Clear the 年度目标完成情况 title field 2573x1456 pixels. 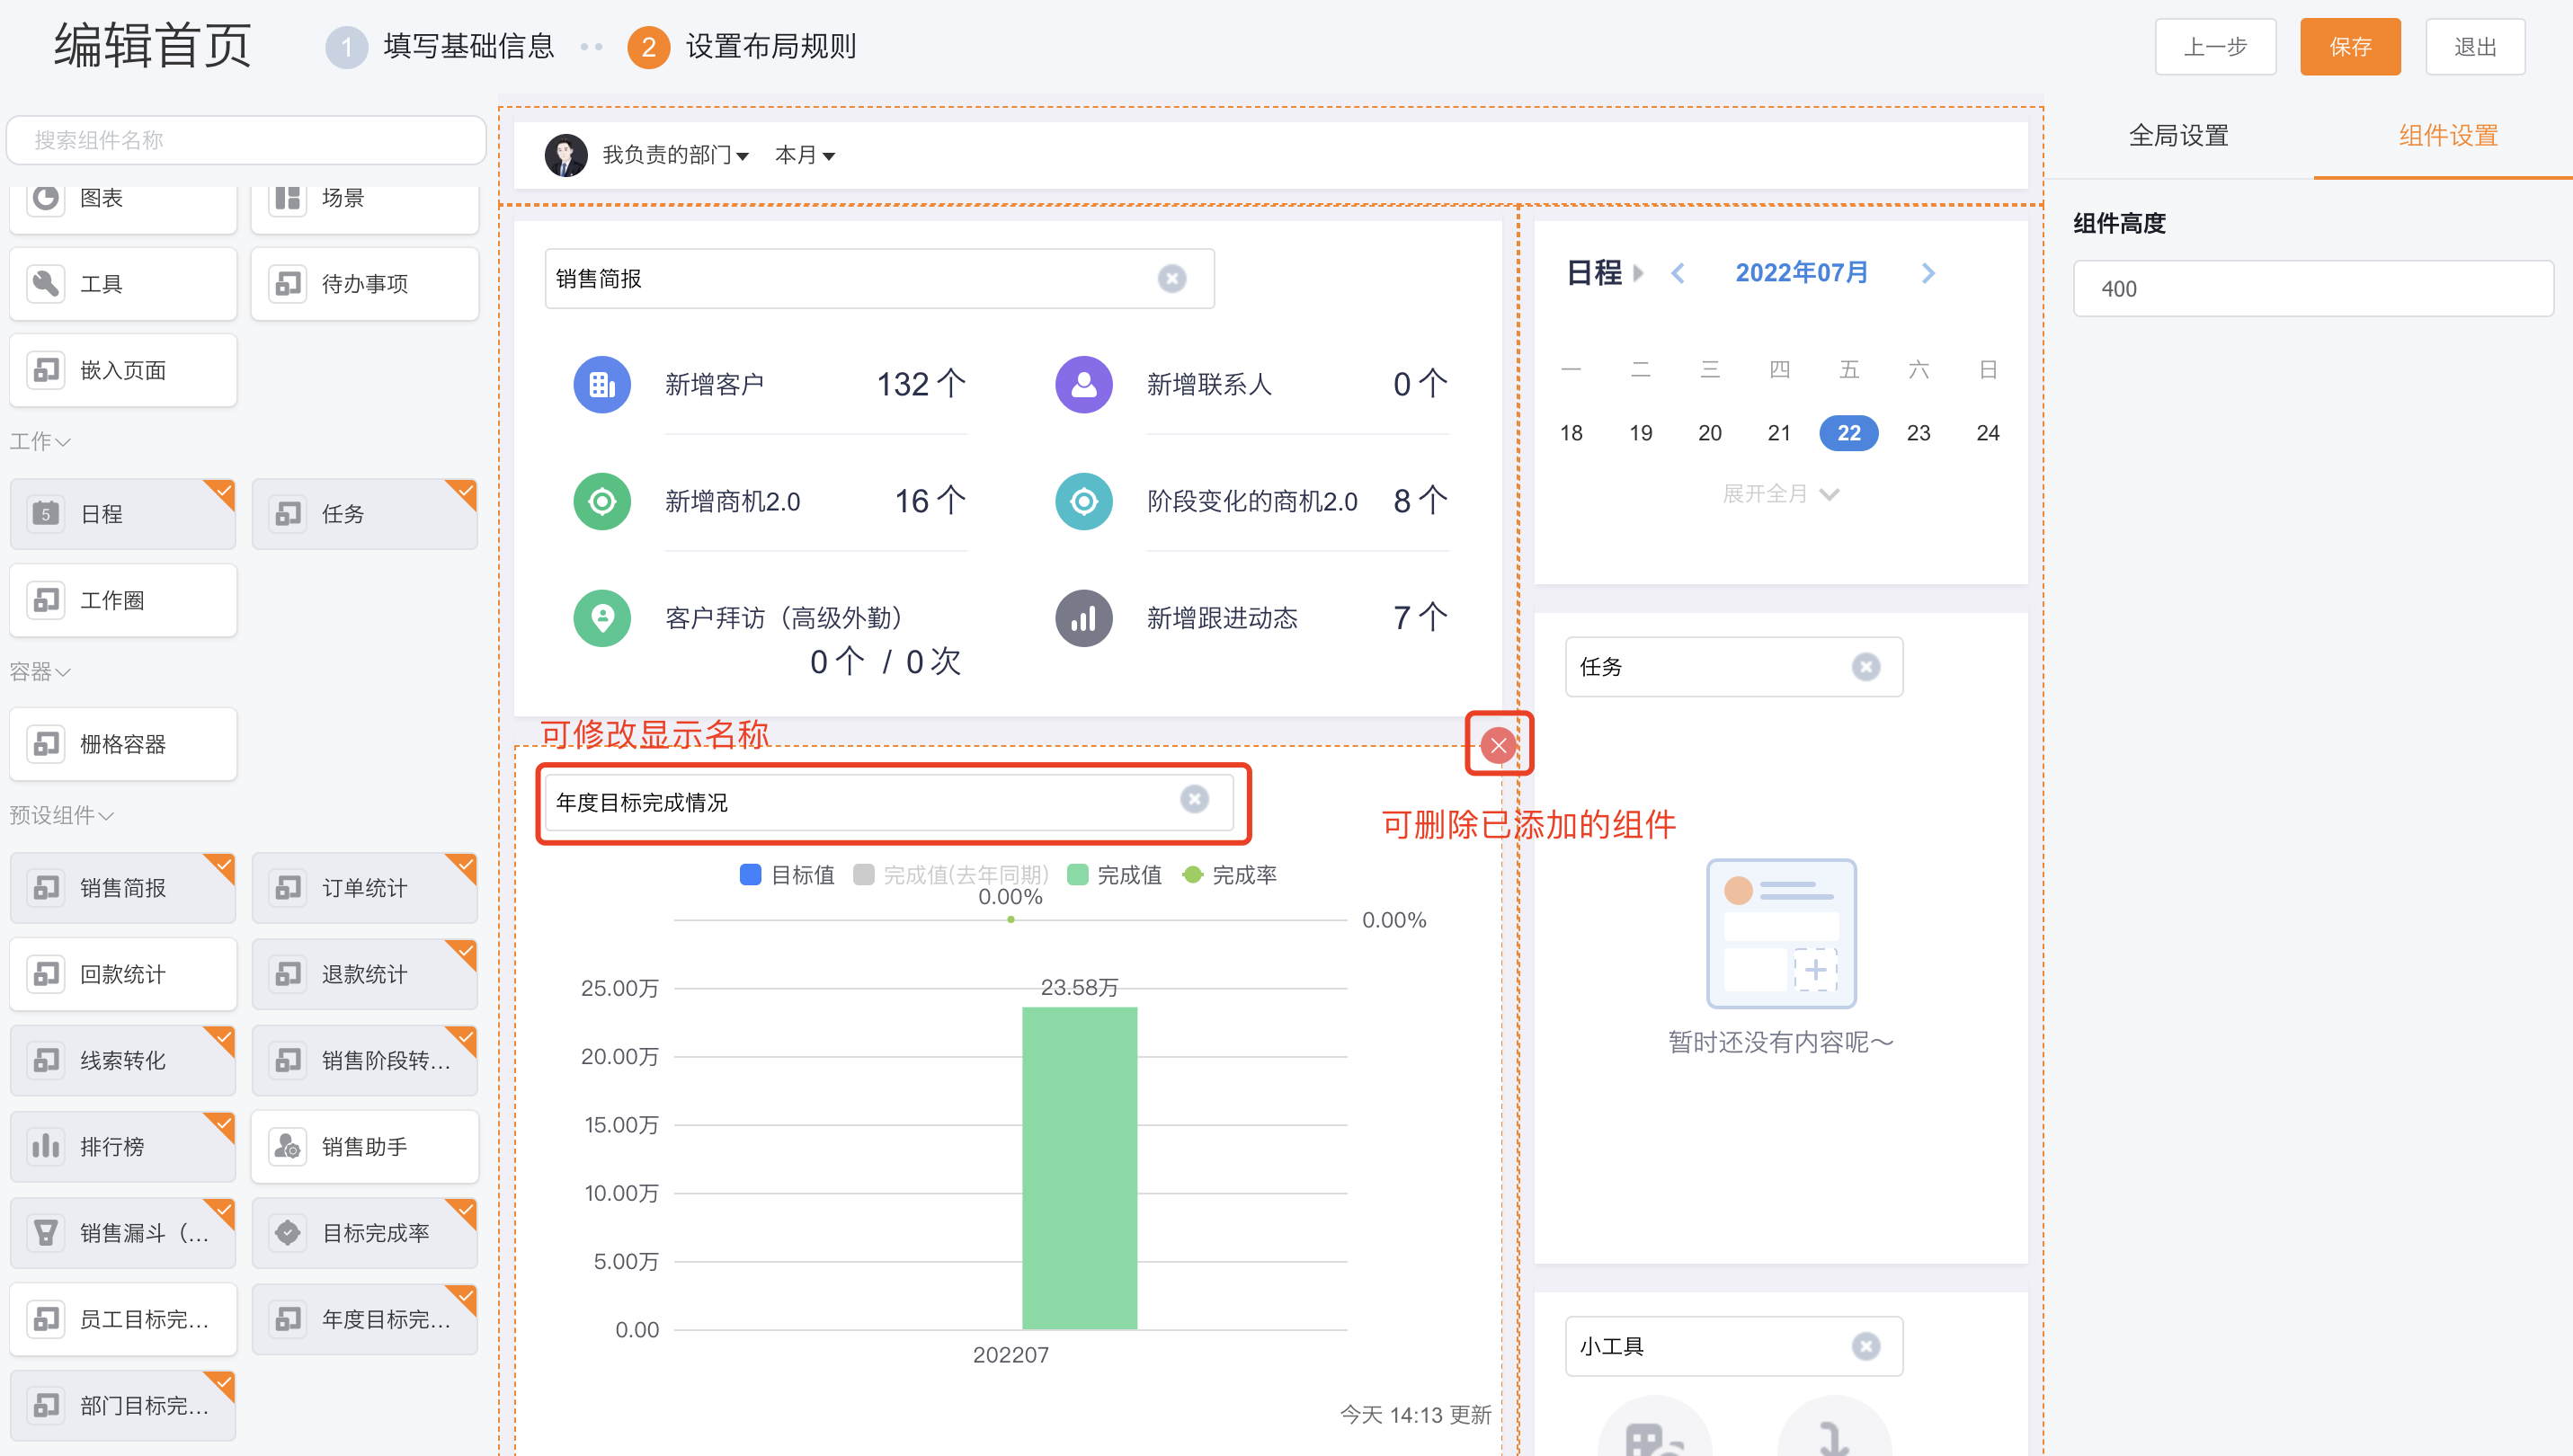coord(1194,799)
